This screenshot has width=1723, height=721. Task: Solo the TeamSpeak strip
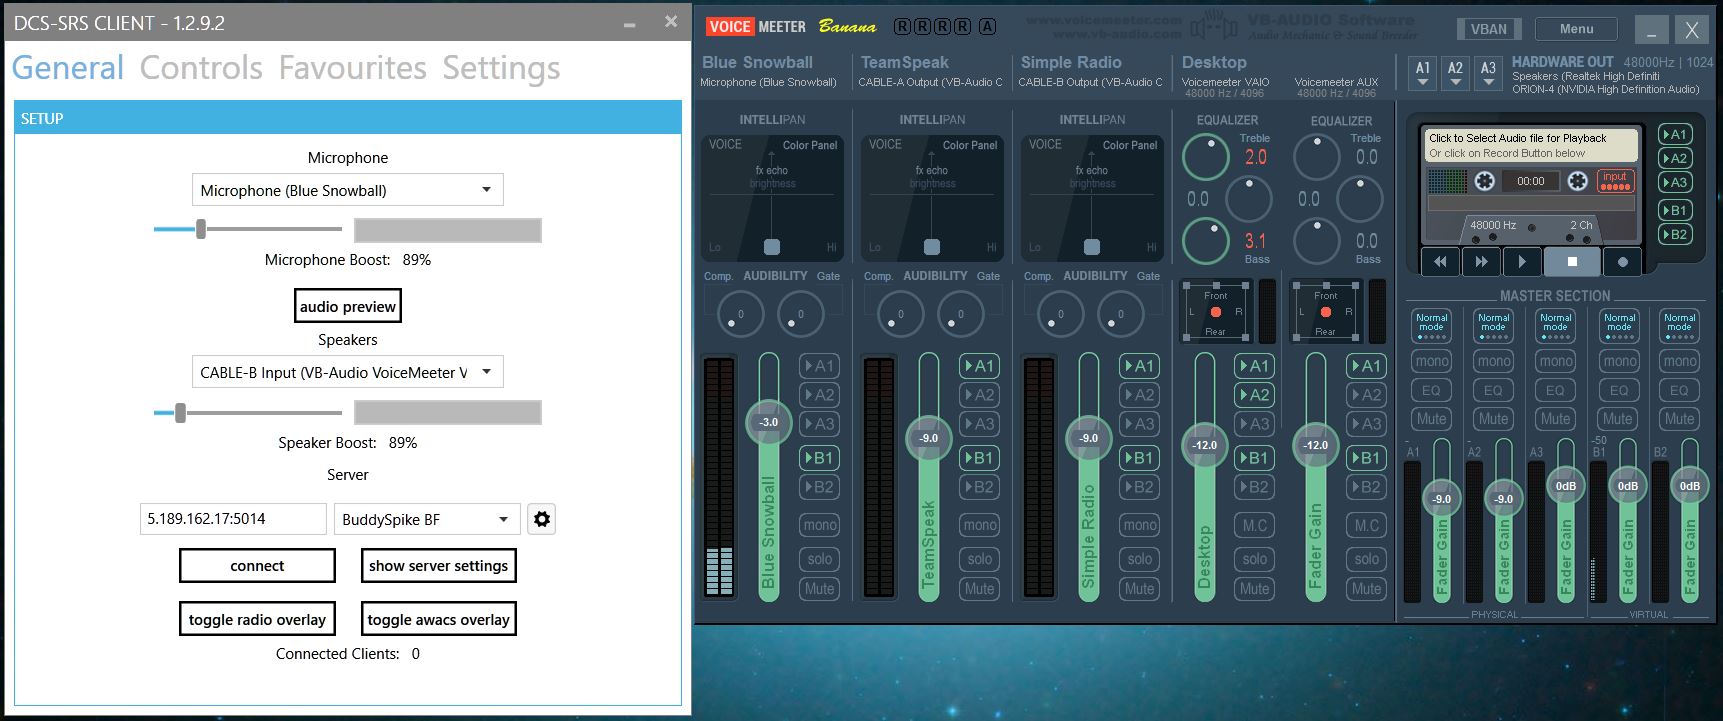pos(979,559)
